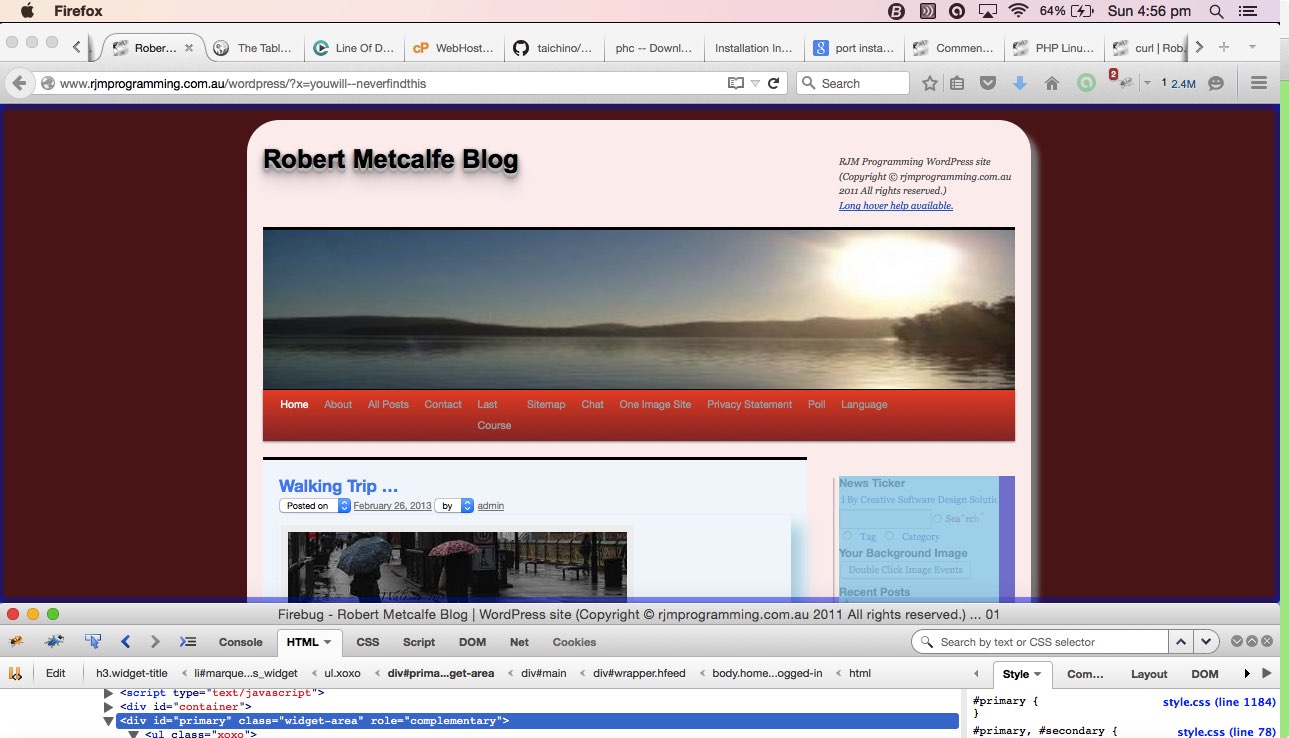Go back in Firebug panel history
The height and width of the screenshot is (738, 1289).
[125, 642]
